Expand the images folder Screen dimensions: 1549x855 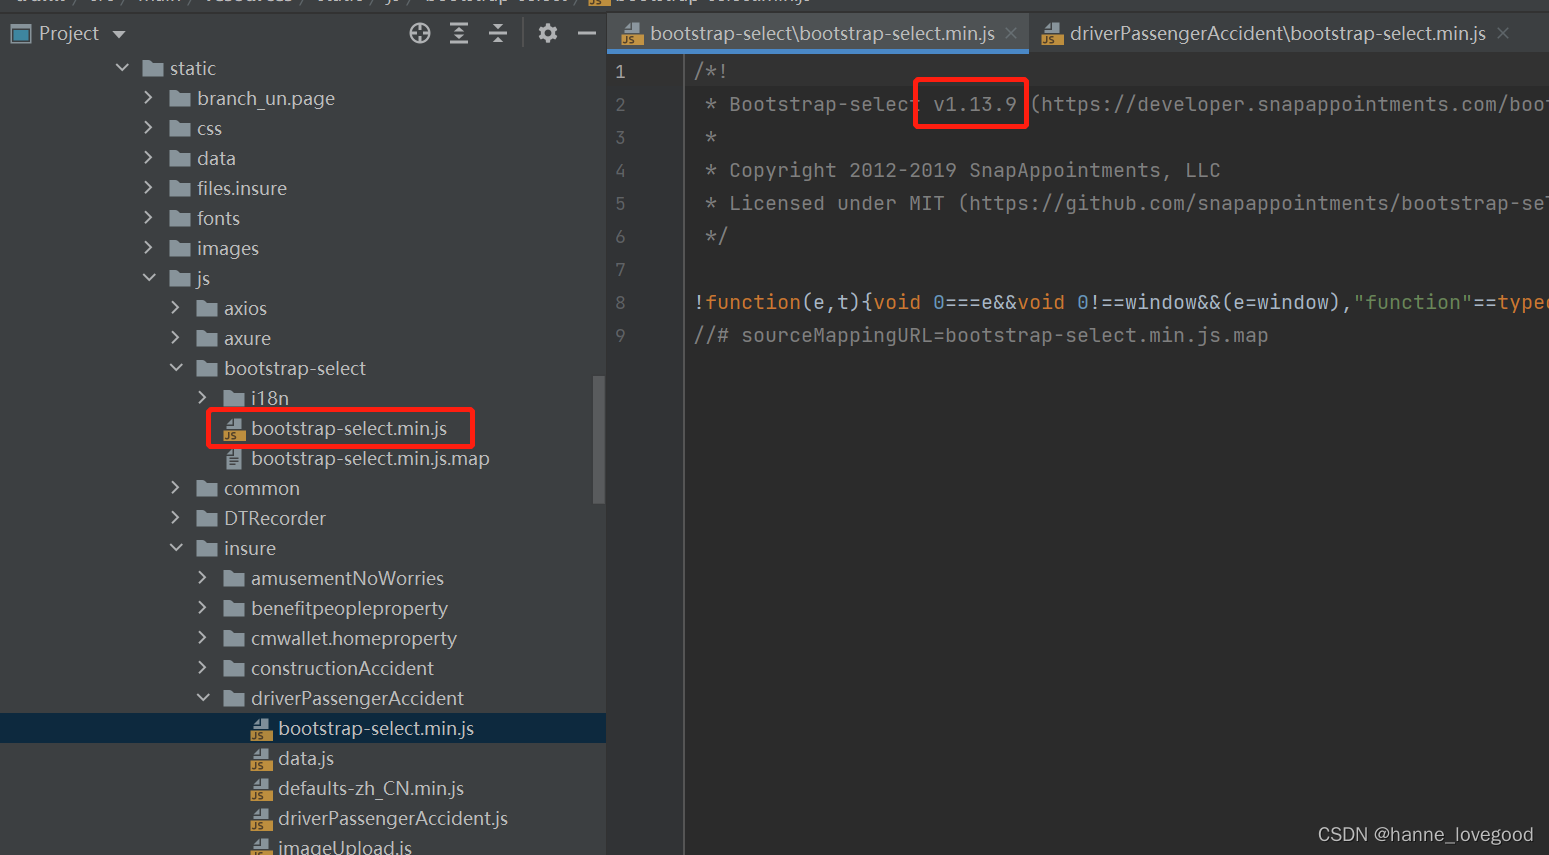pos(149,248)
